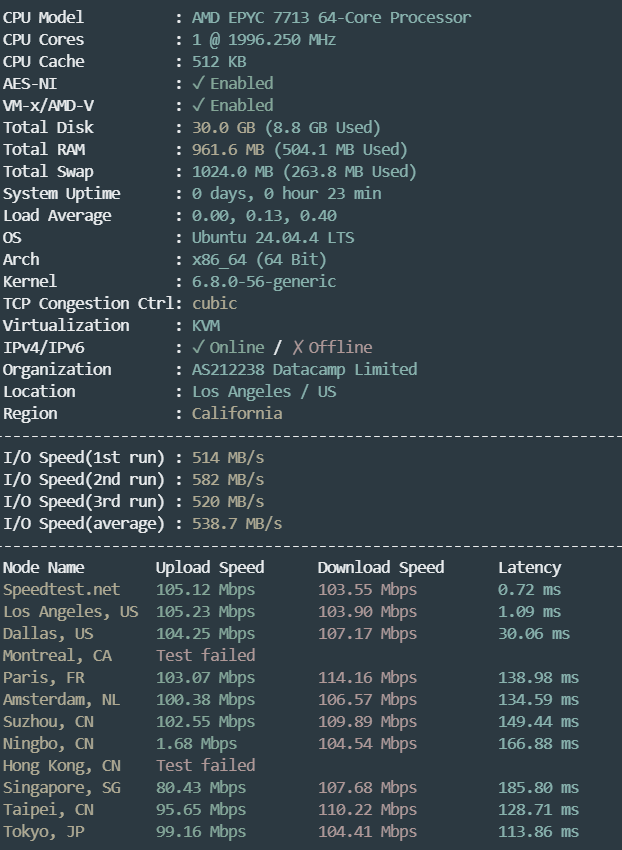The width and height of the screenshot is (622, 850).
Task: Select Taipei upload 95.65 Mbps
Action: pos(201,809)
